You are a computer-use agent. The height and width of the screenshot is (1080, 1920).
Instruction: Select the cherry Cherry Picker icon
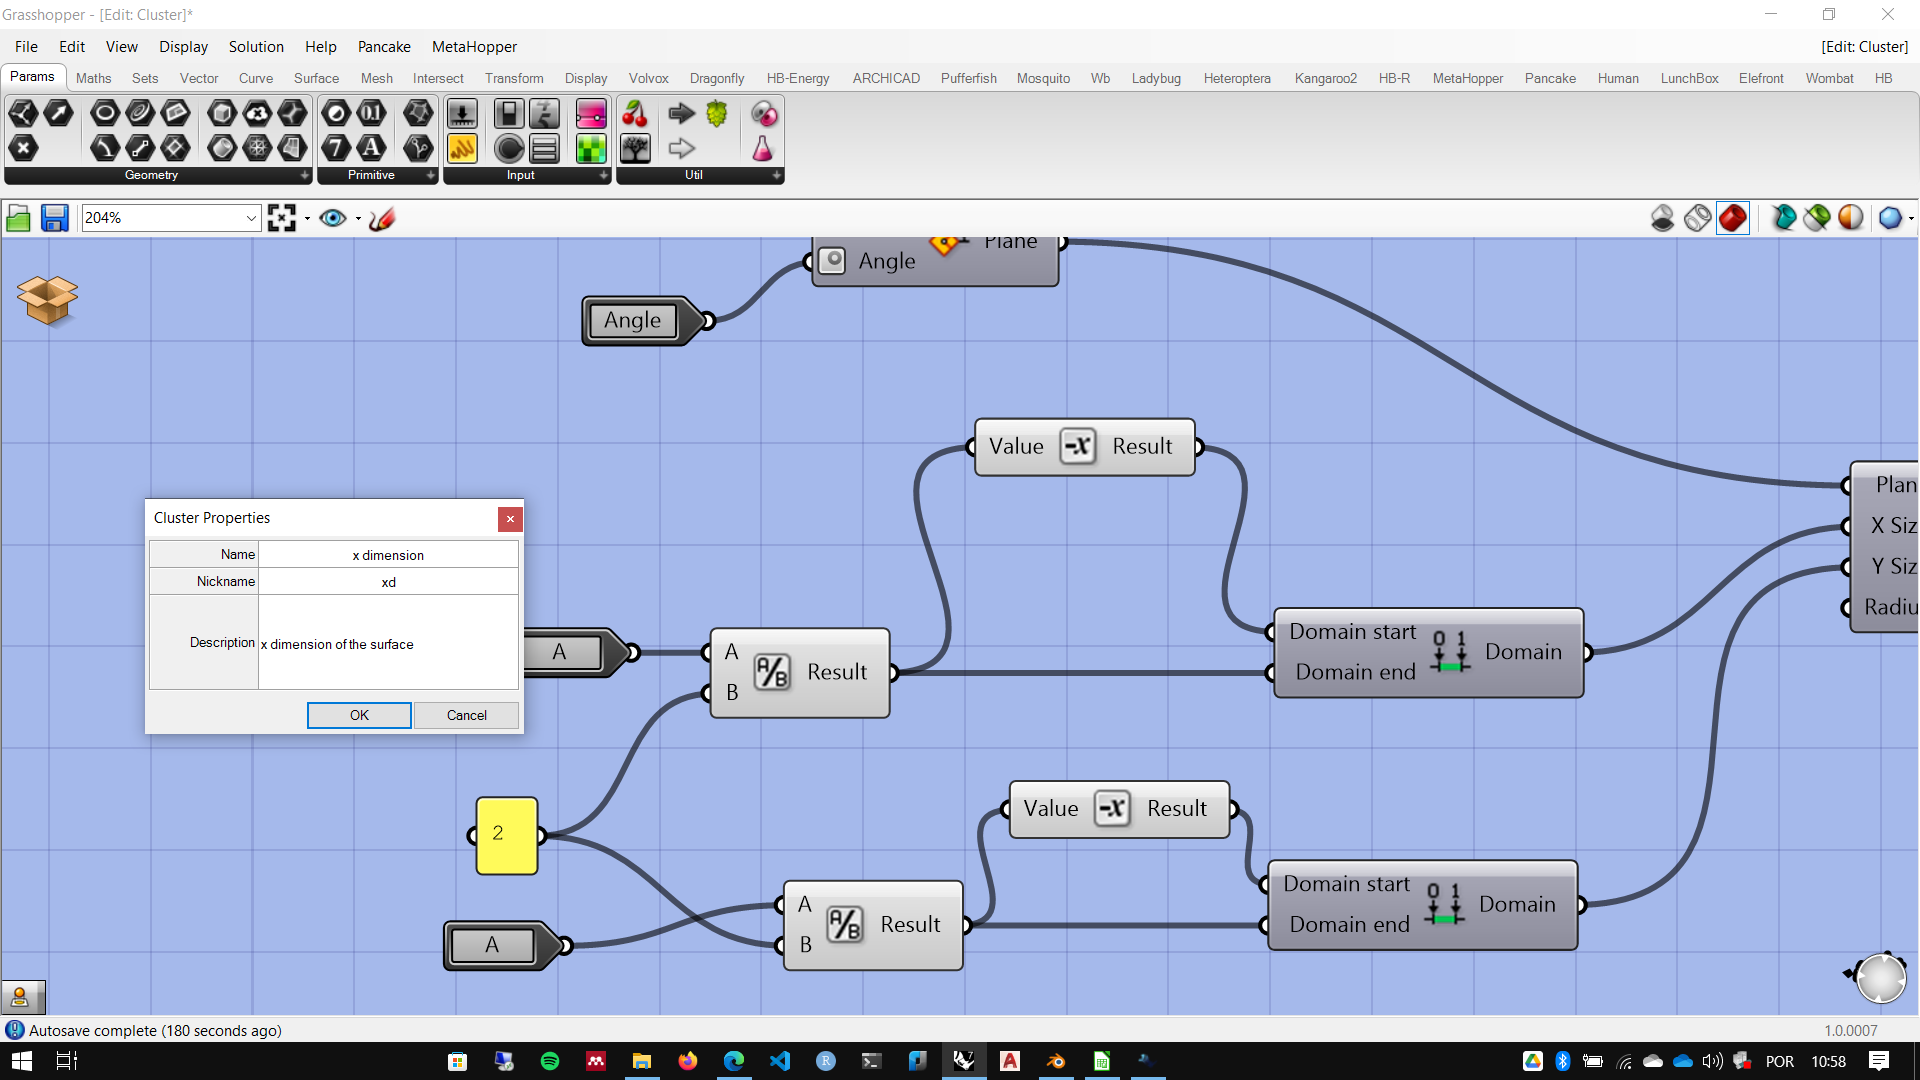click(x=635, y=113)
